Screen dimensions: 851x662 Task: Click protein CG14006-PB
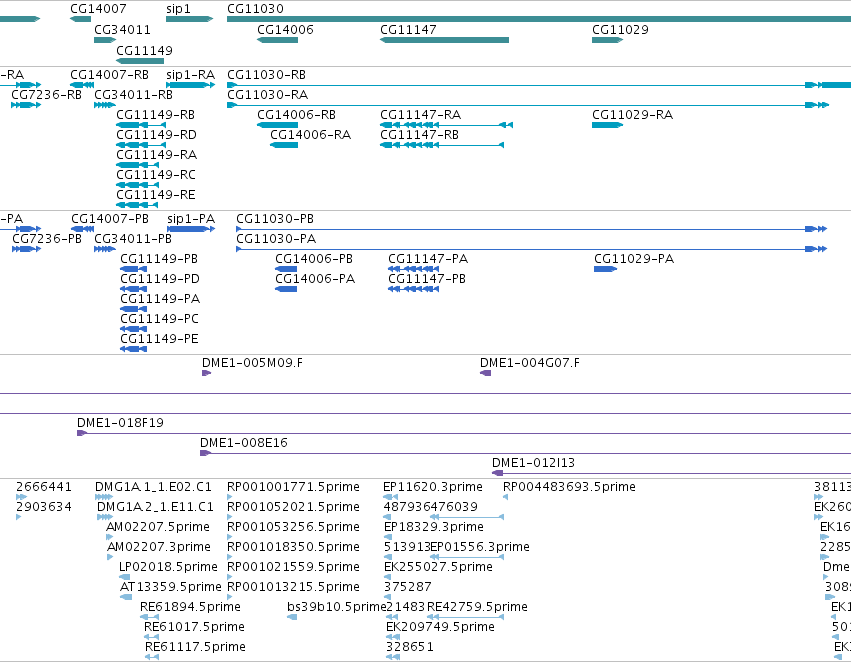pos(286,269)
